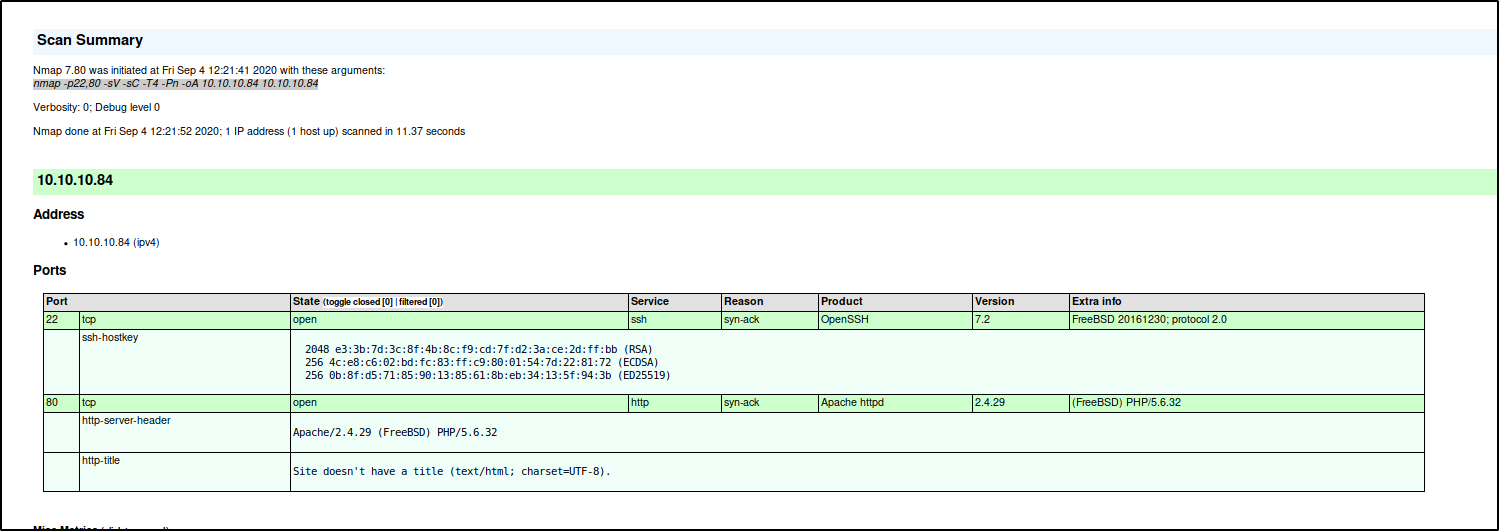Click the 256-bit ED25519 host key line
Image resolution: width=1499 pixels, height=531 pixels.
[x=487, y=375]
